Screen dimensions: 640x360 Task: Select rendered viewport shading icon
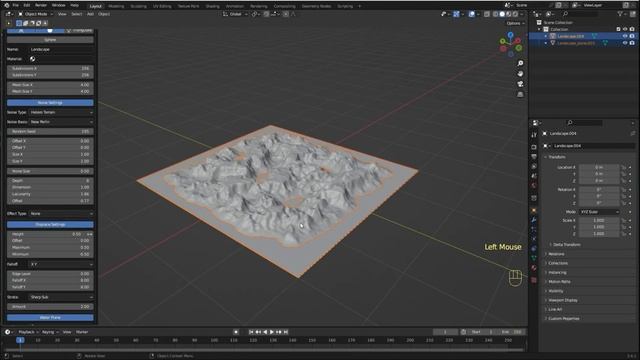tap(515, 14)
